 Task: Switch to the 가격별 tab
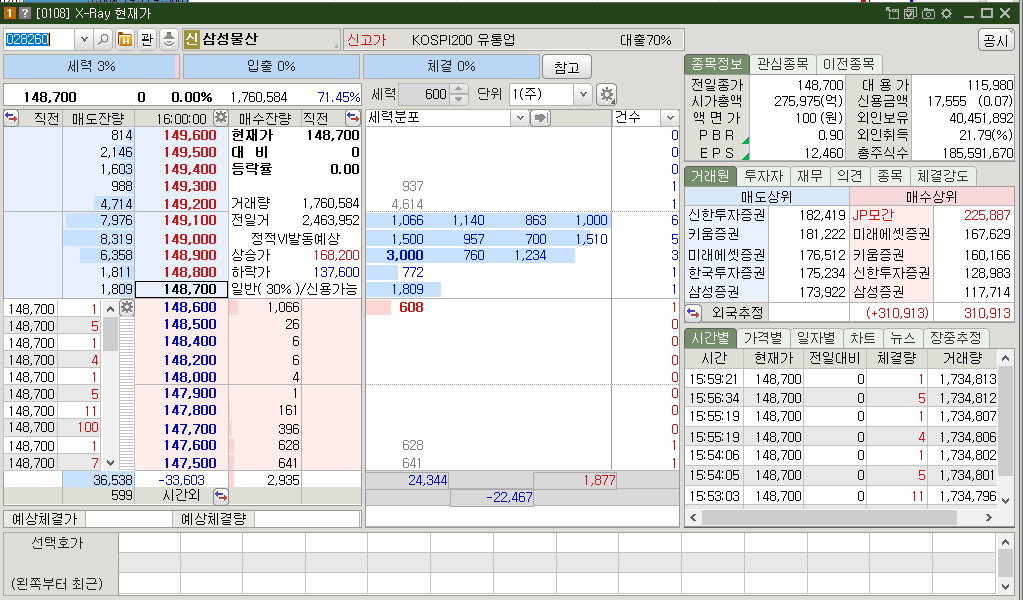[x=763, y=338]
